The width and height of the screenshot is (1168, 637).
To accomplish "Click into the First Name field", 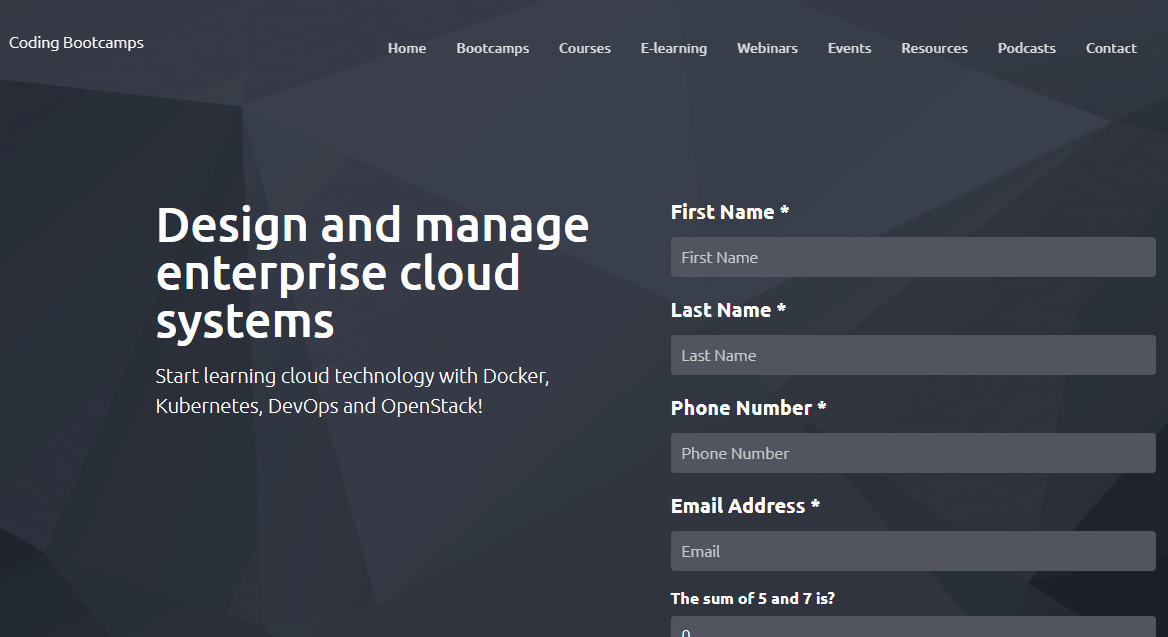I will pyautogui.click(x=912, y=257).
